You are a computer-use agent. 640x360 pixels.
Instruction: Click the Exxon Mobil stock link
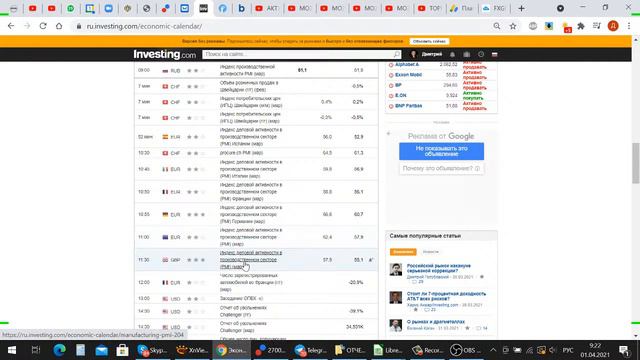click(x=408, y=75)
